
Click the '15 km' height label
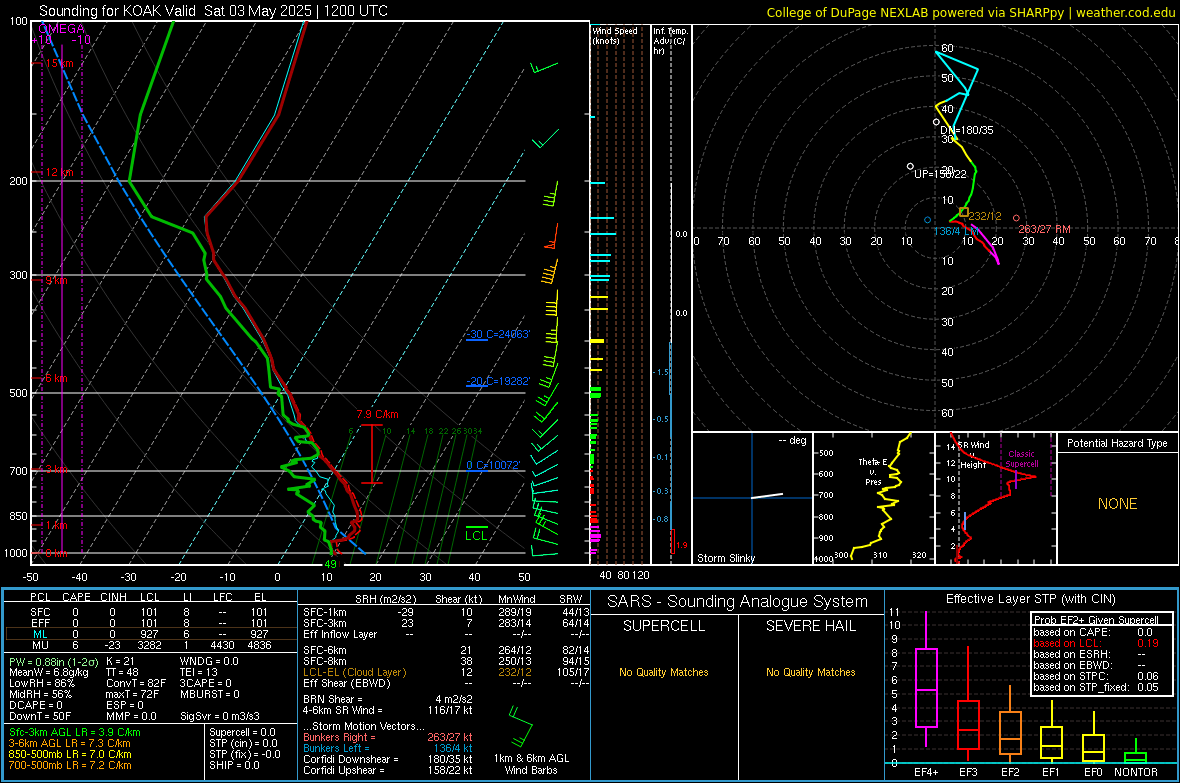[58, 63]
